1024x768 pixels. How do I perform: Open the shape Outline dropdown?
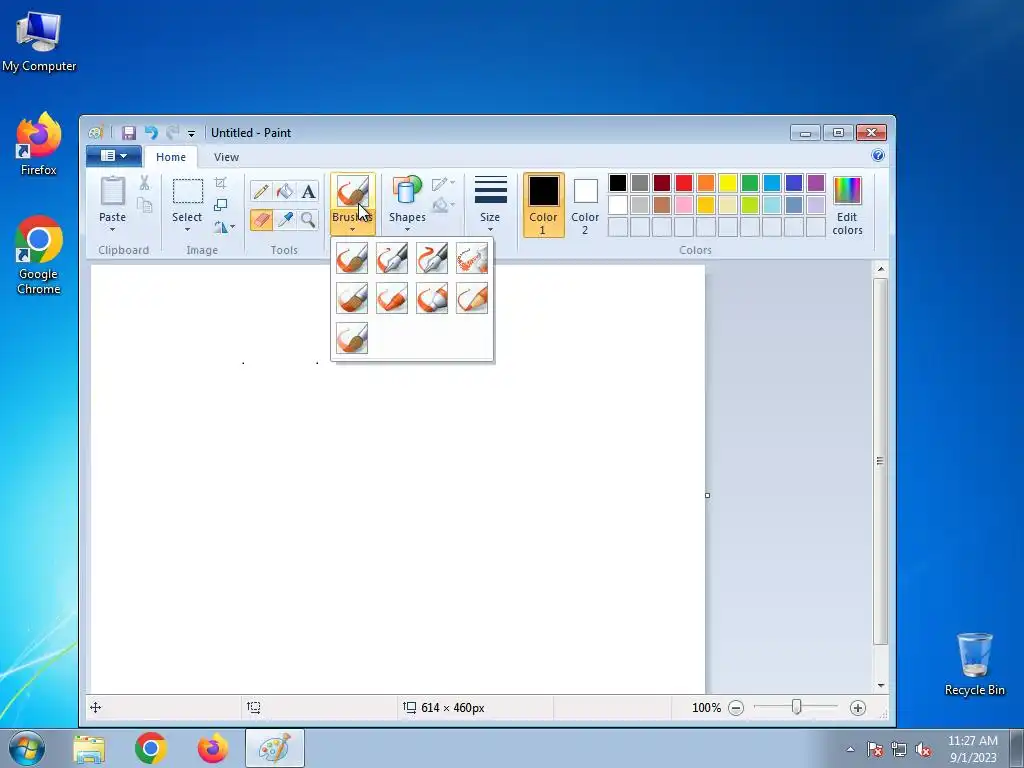pos(443,183)
